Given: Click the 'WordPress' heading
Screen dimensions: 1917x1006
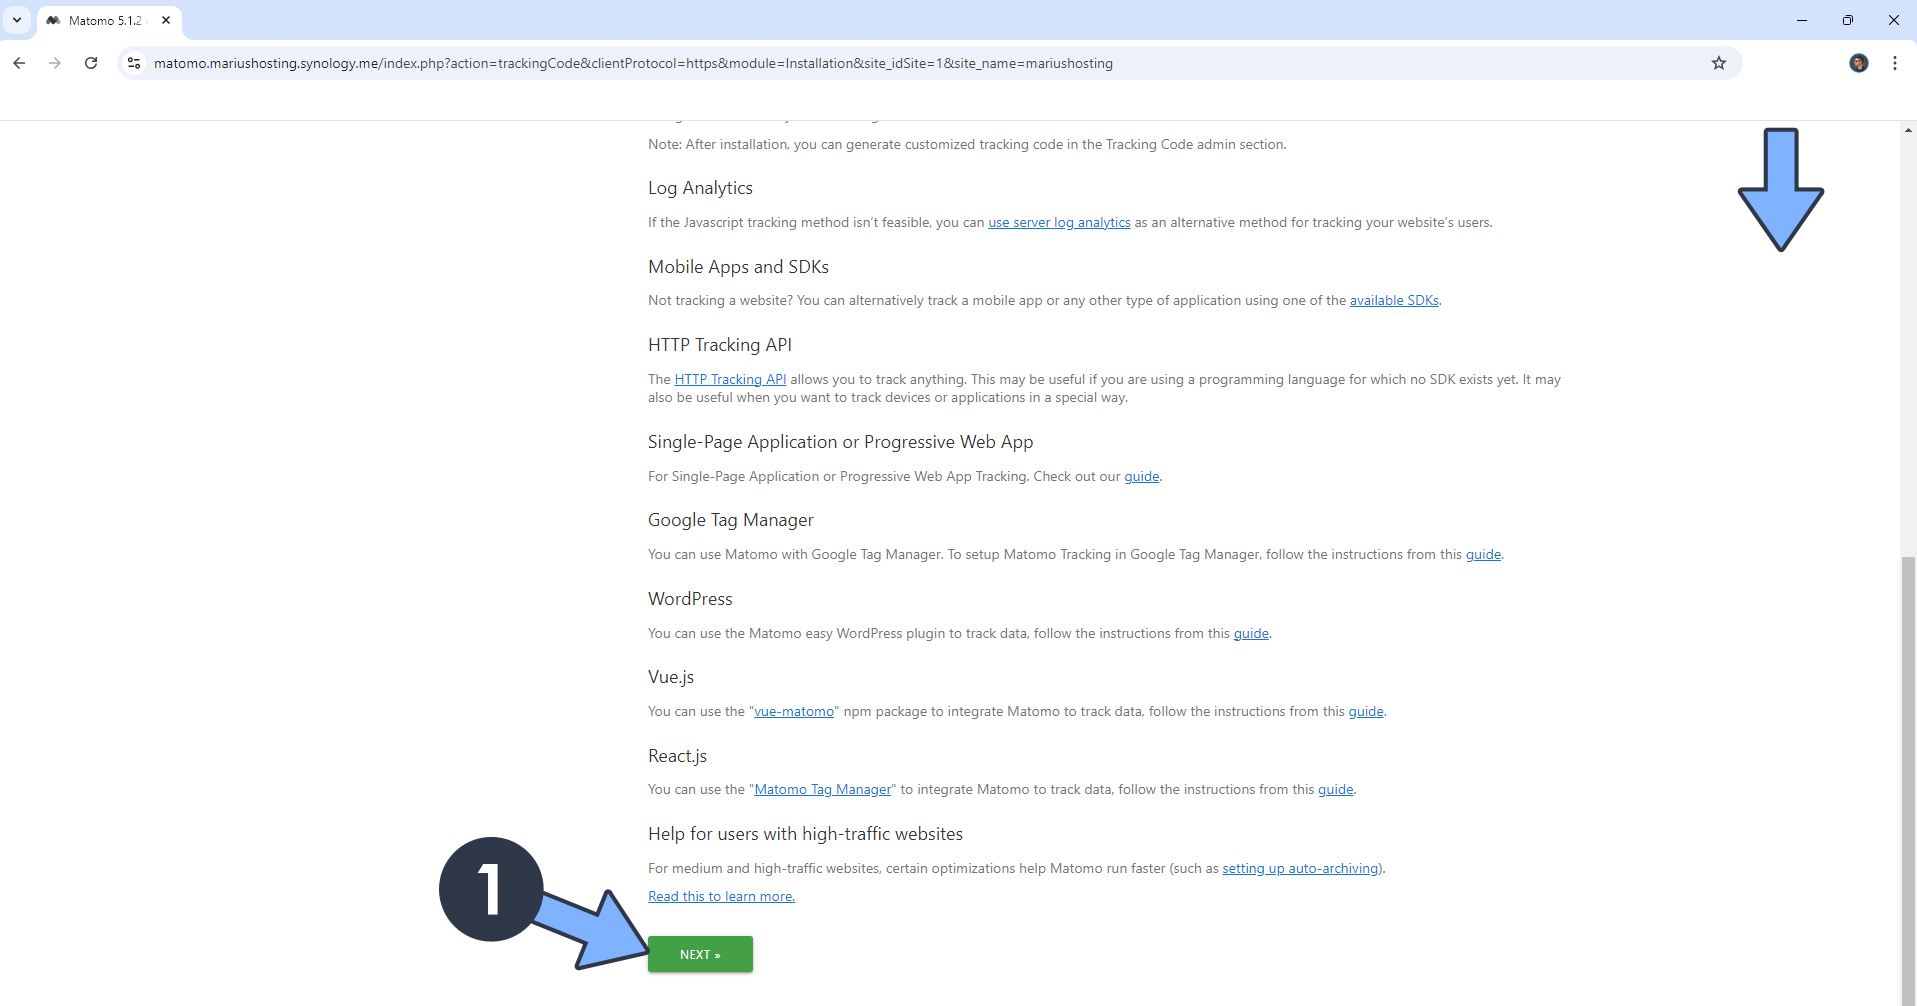Looking at the screenshot, I should coord(690,599).
